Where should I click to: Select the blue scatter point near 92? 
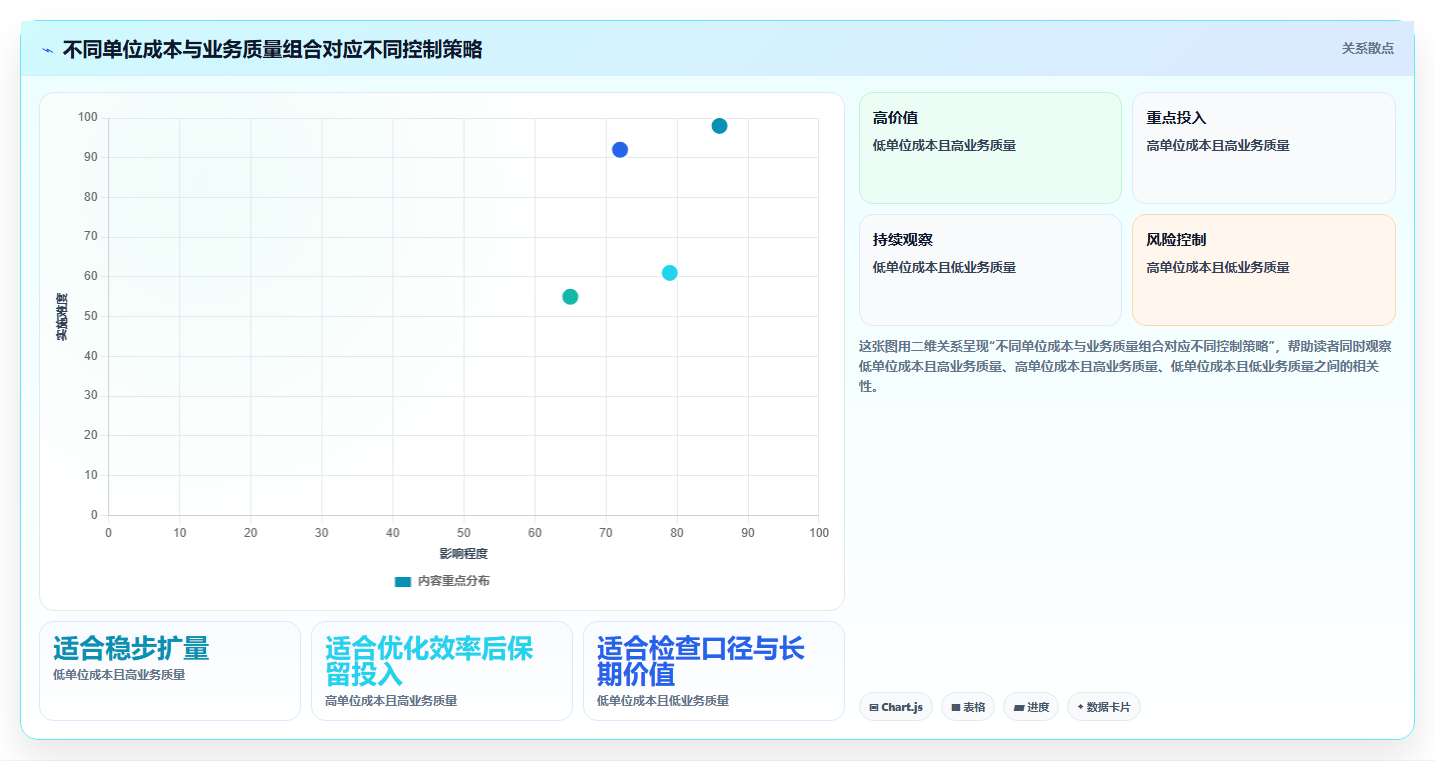[620, 150]
